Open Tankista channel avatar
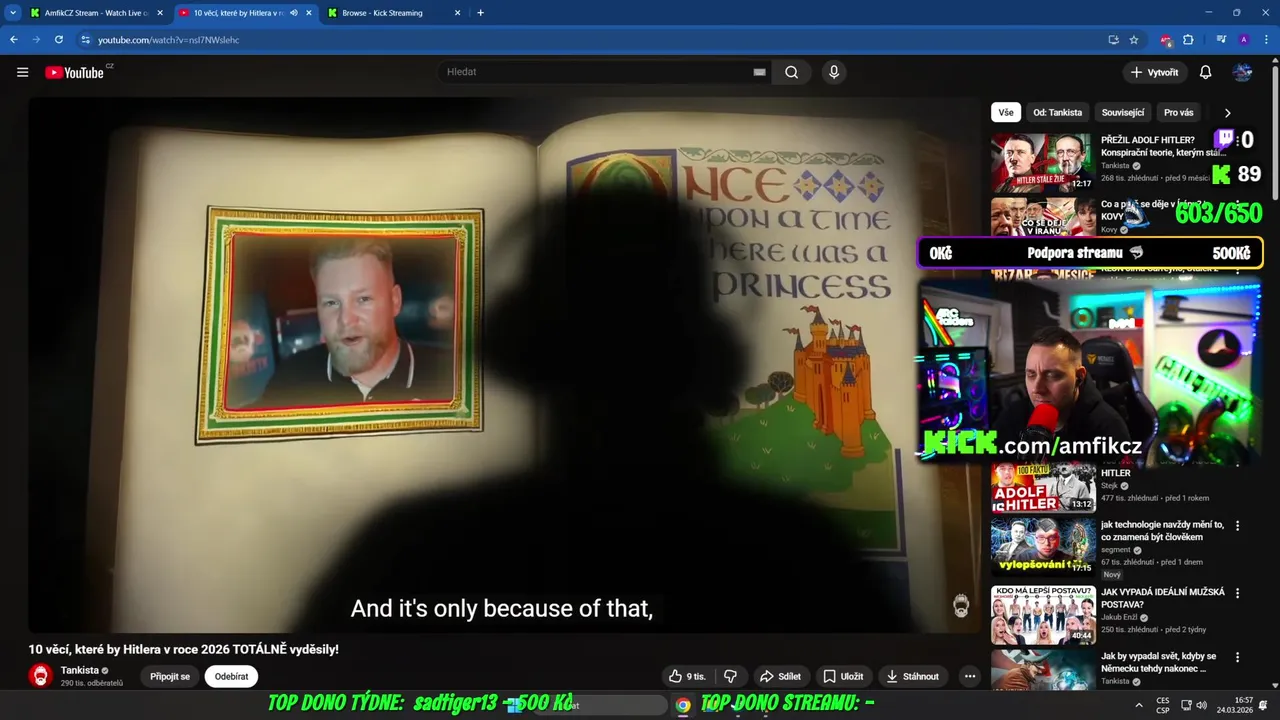 click(x=40, y=675)
